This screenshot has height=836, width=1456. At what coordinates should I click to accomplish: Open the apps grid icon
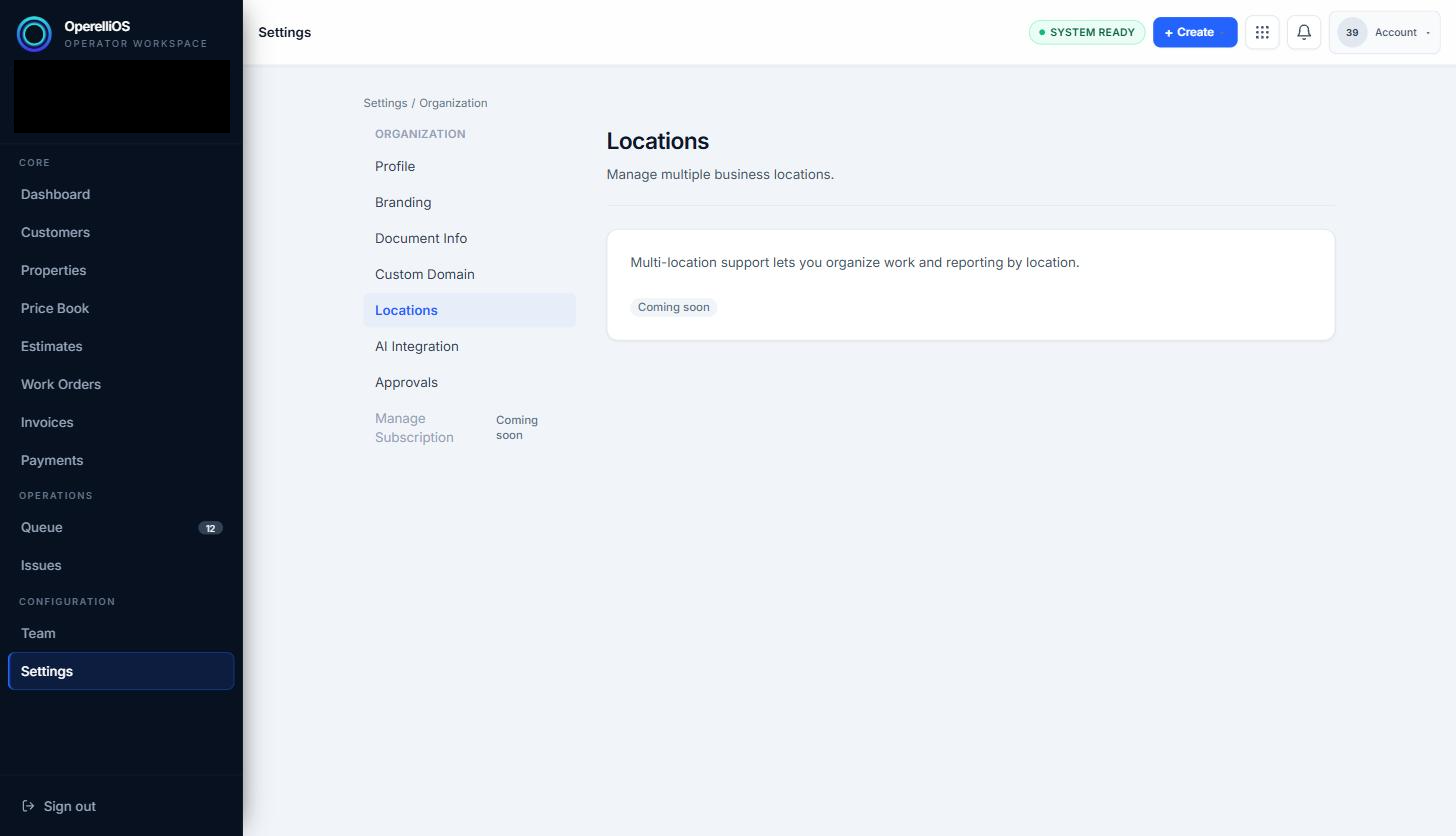[x=1262, y=32]
